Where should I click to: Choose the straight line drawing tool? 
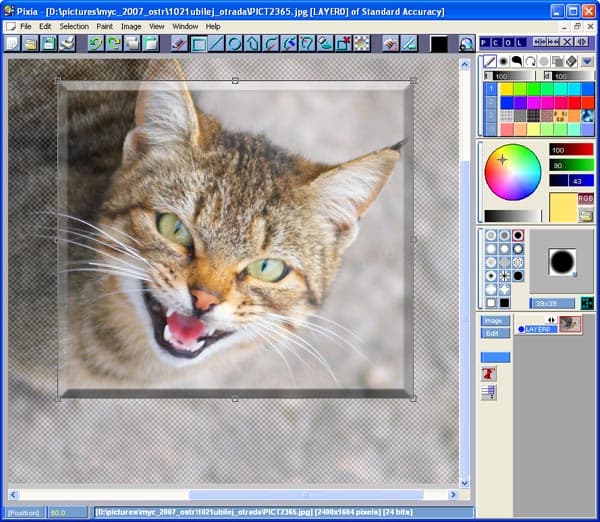coord(216,44)
